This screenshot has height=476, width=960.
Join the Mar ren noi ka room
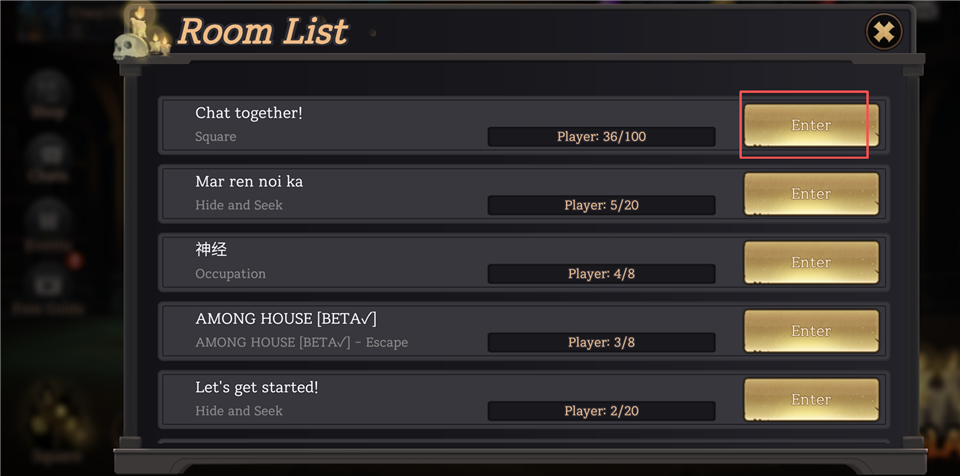tap(811, 194)
